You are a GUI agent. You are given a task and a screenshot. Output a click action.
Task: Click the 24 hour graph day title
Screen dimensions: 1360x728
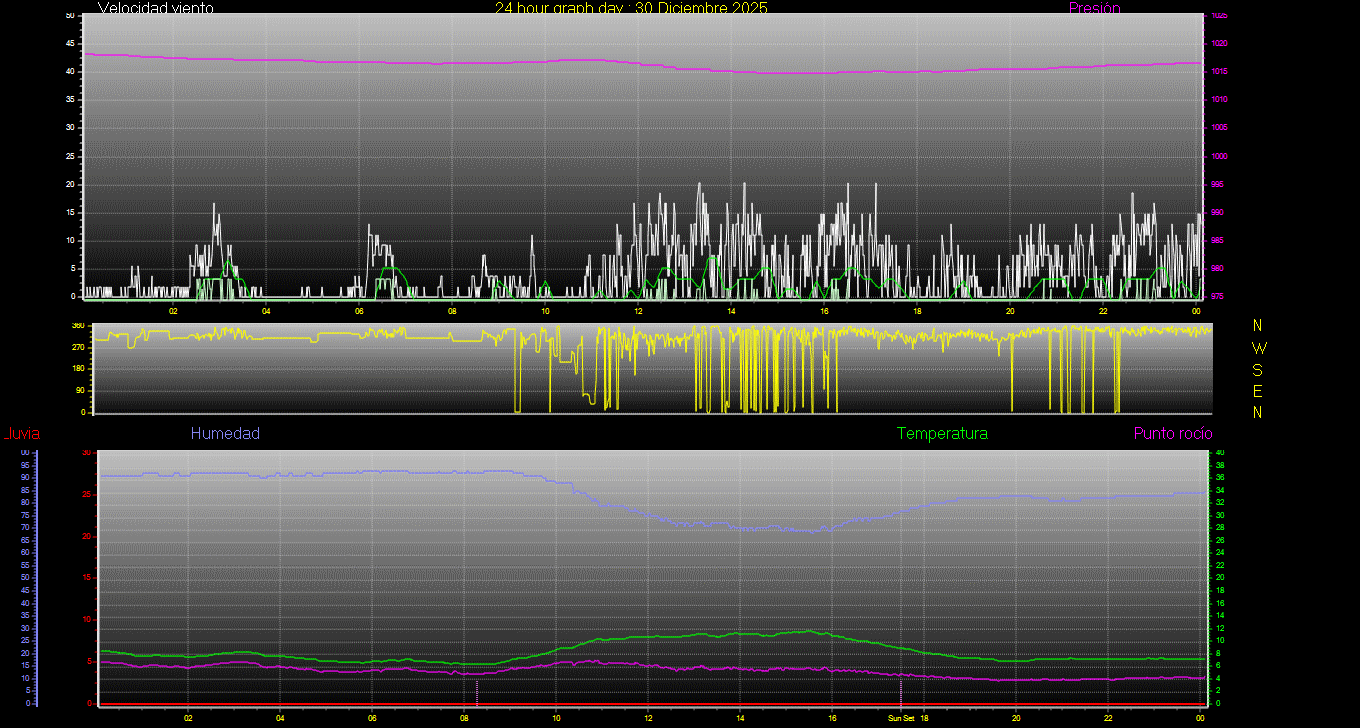coord(631,8)
